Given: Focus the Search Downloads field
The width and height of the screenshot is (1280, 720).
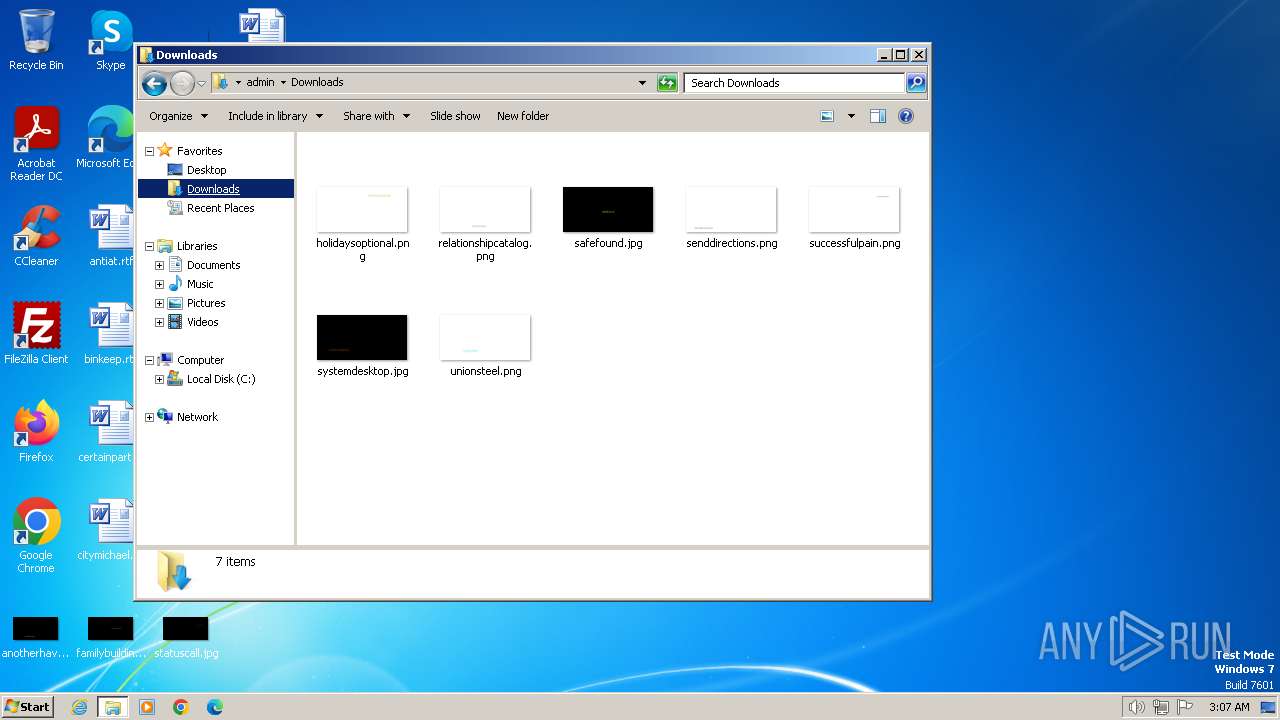Looking at the screenshot, I should (794, 83).
